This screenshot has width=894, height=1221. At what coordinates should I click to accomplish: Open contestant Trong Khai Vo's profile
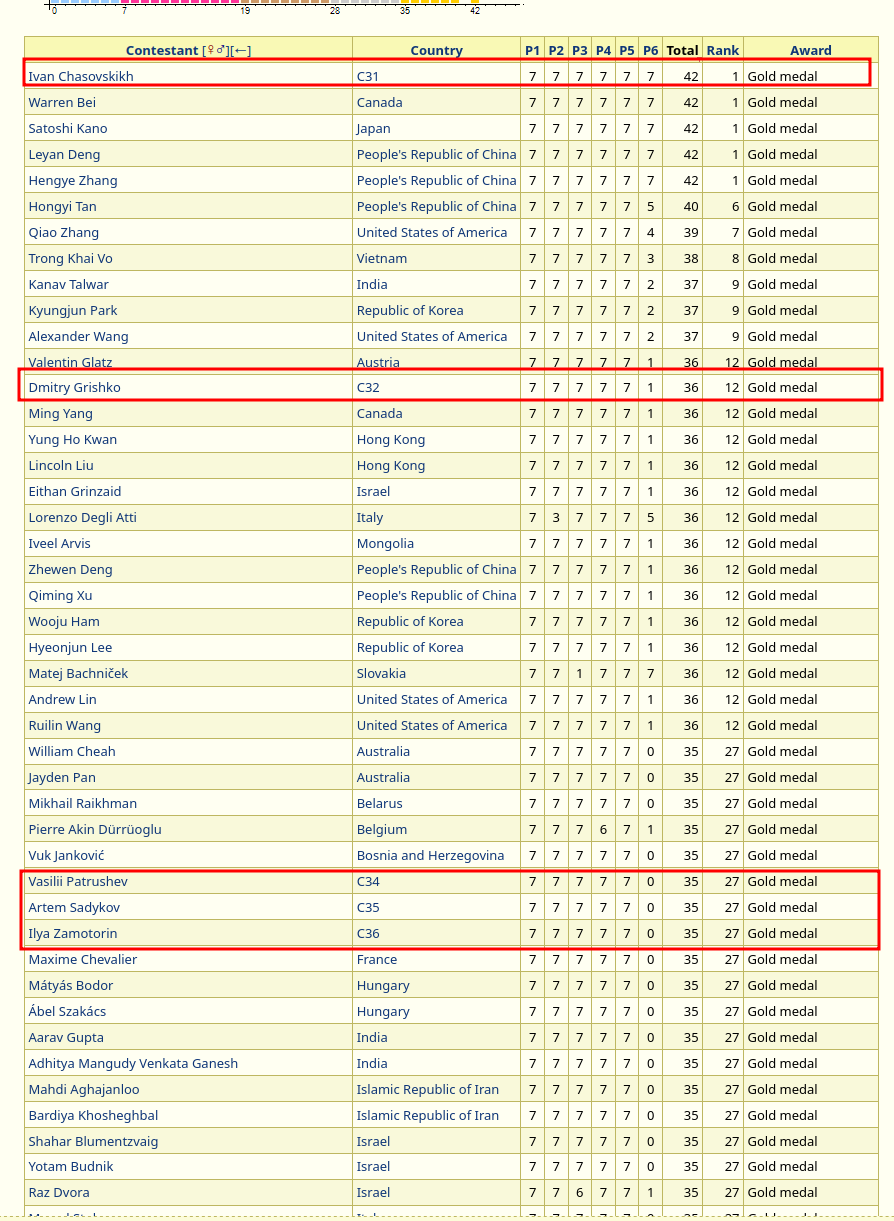(70, 258)
